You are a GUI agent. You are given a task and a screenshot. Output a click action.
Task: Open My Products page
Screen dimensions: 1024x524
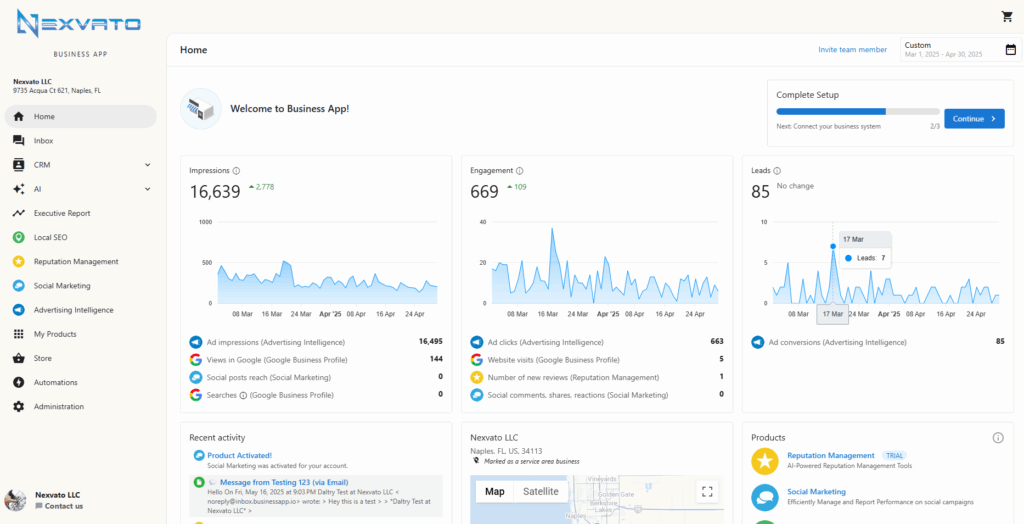tap(80, 334)
